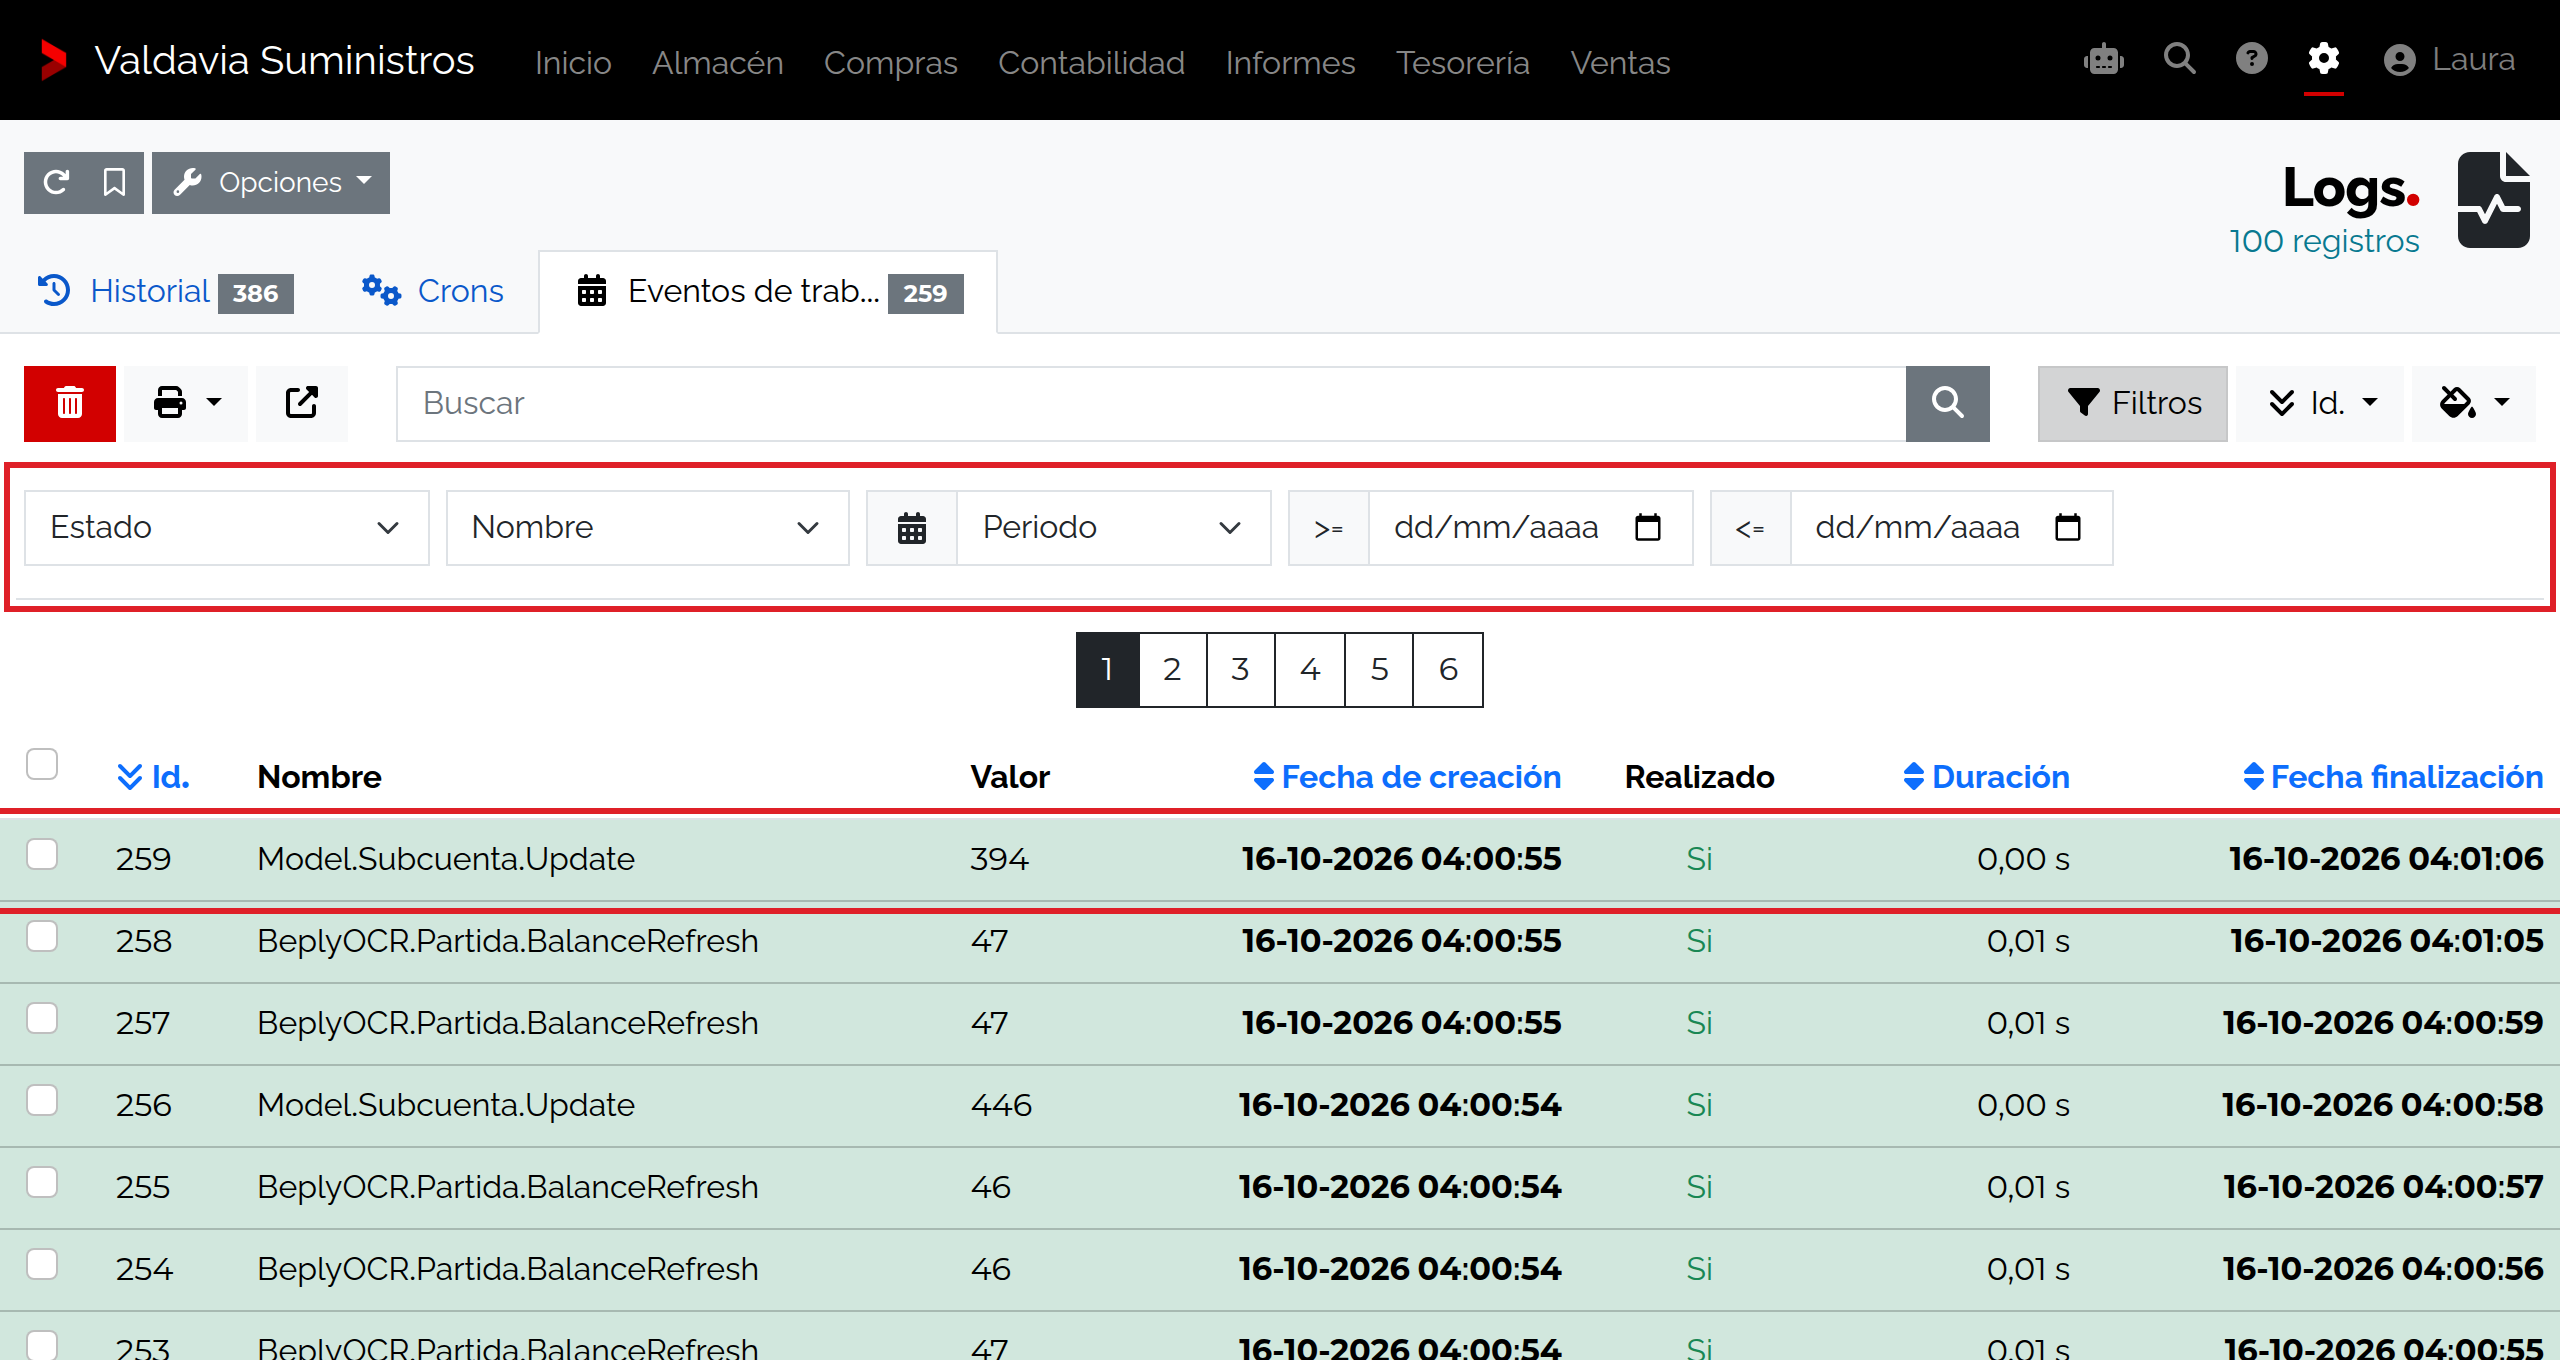Open the Contabilidad menu
This screenshot has height=1360, width=2560.
(1091, 62)
